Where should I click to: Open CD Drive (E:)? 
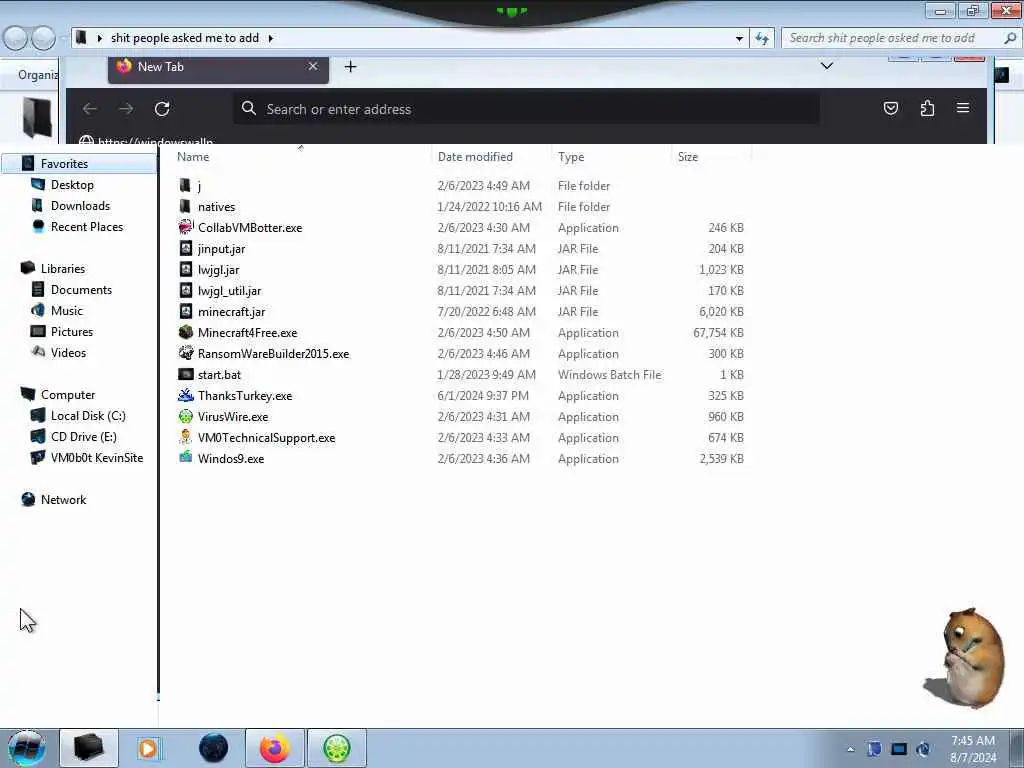pos(84,436)
